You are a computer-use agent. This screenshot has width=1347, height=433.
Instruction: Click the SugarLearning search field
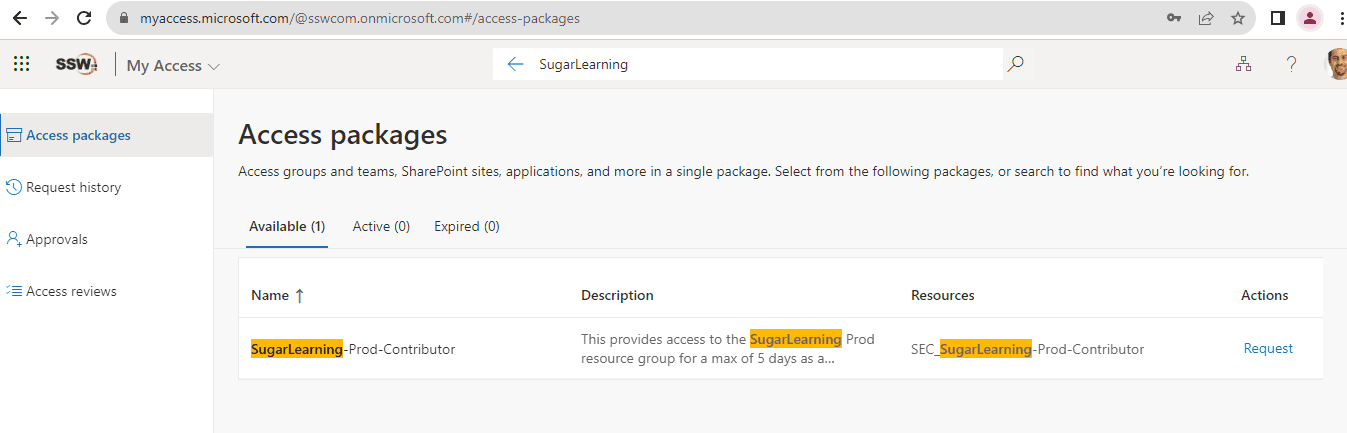click(x=760, y=64)
